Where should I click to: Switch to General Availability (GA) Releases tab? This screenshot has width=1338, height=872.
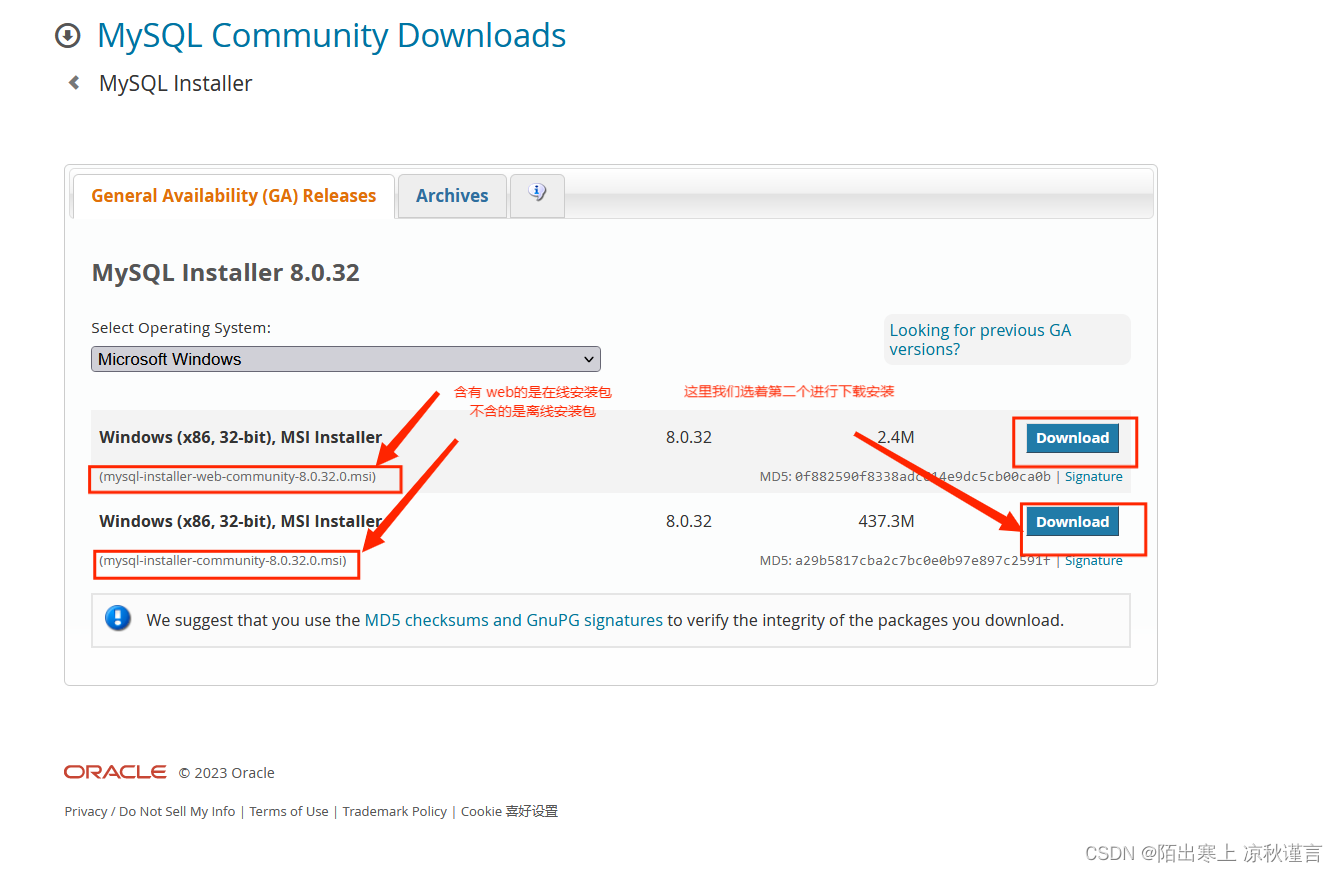[x=234, y=195]
